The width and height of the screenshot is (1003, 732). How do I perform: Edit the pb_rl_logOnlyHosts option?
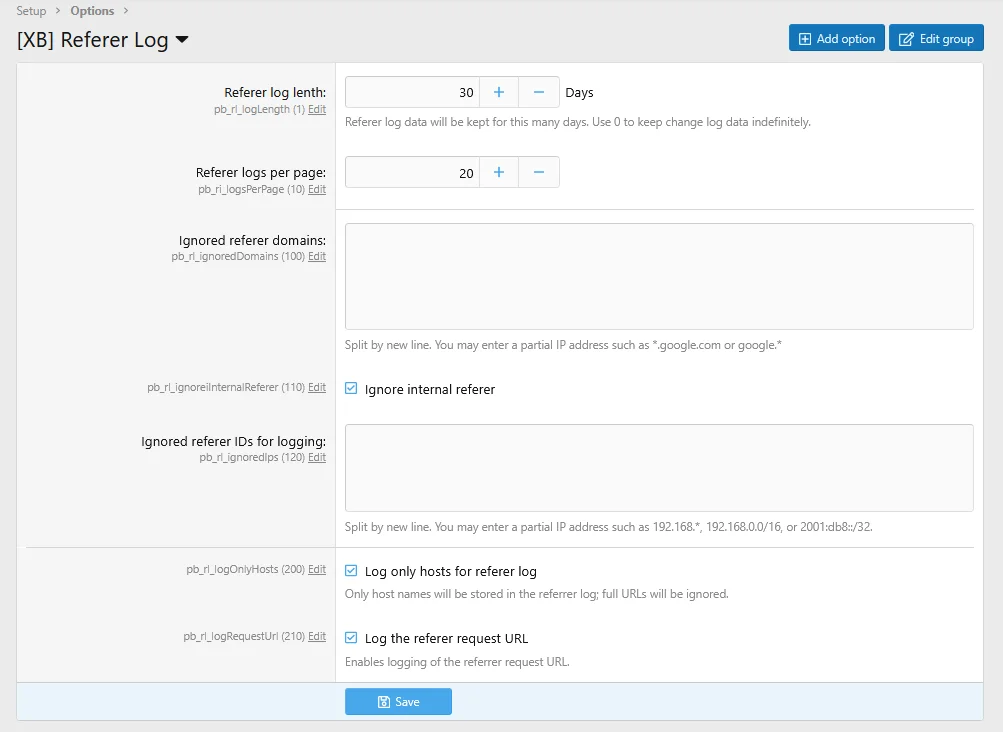point(317,570)
